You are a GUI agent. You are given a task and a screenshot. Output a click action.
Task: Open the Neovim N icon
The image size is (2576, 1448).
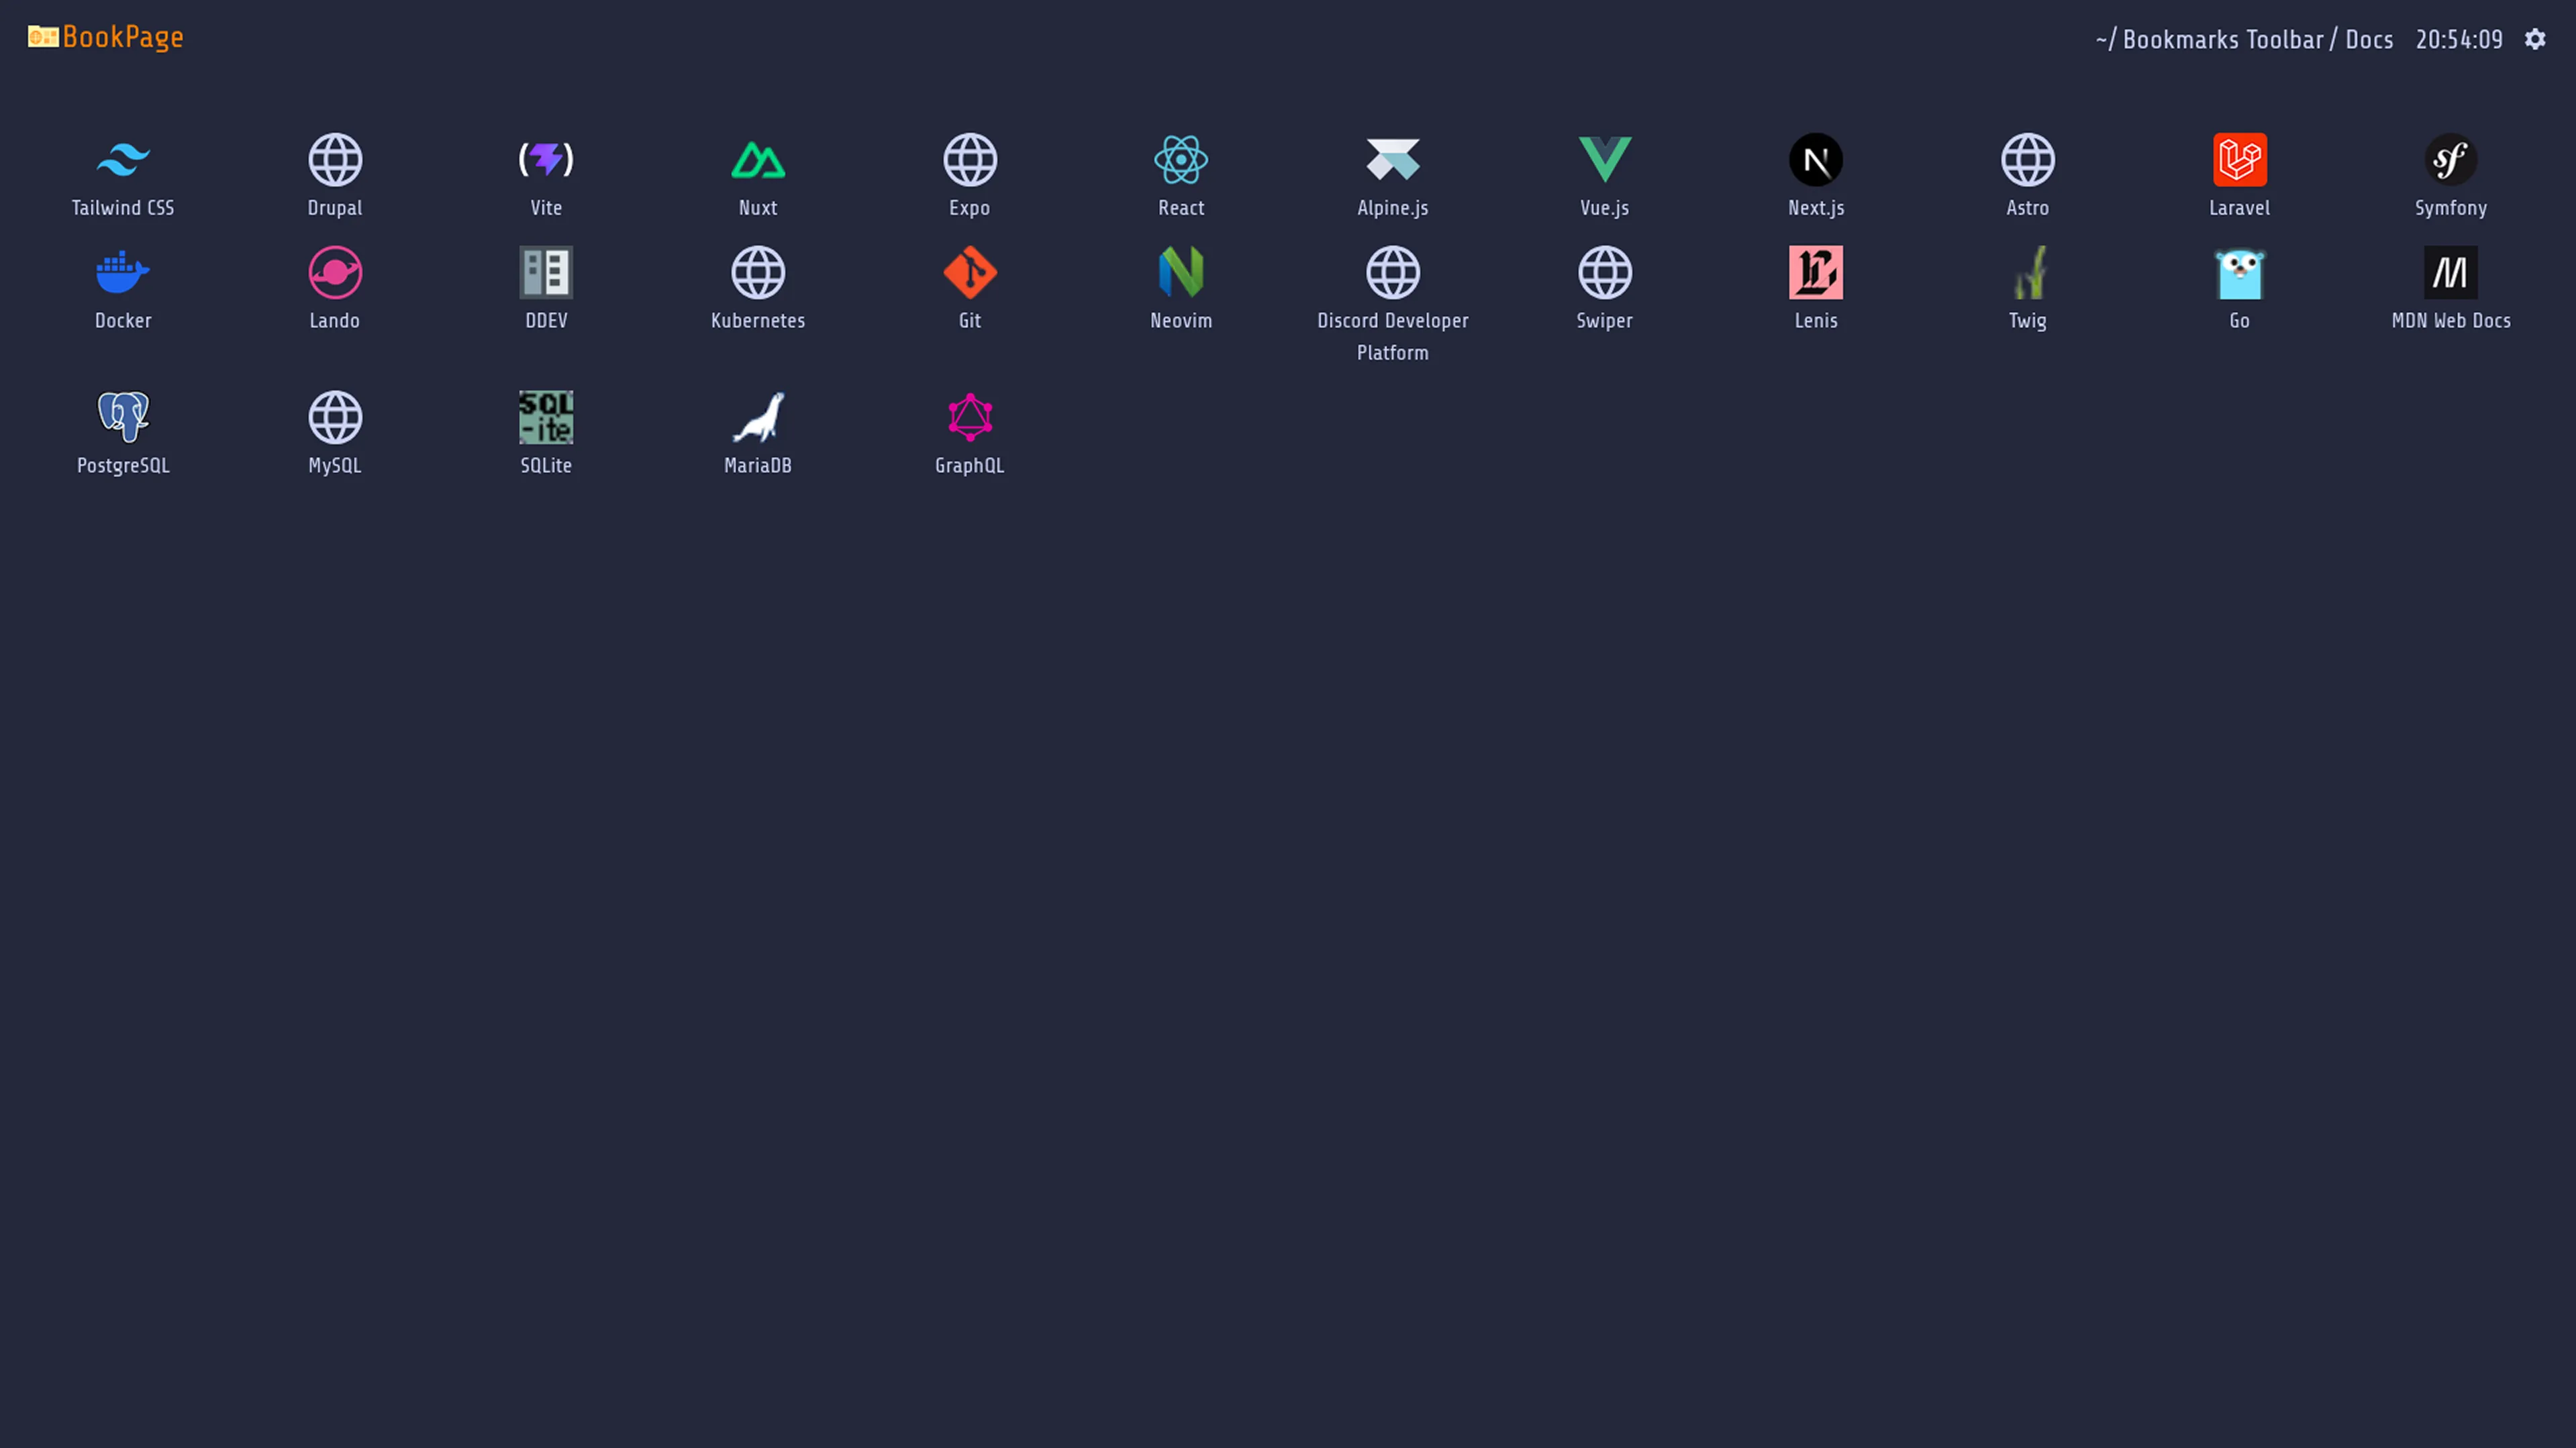click(x=1181, y=272)
